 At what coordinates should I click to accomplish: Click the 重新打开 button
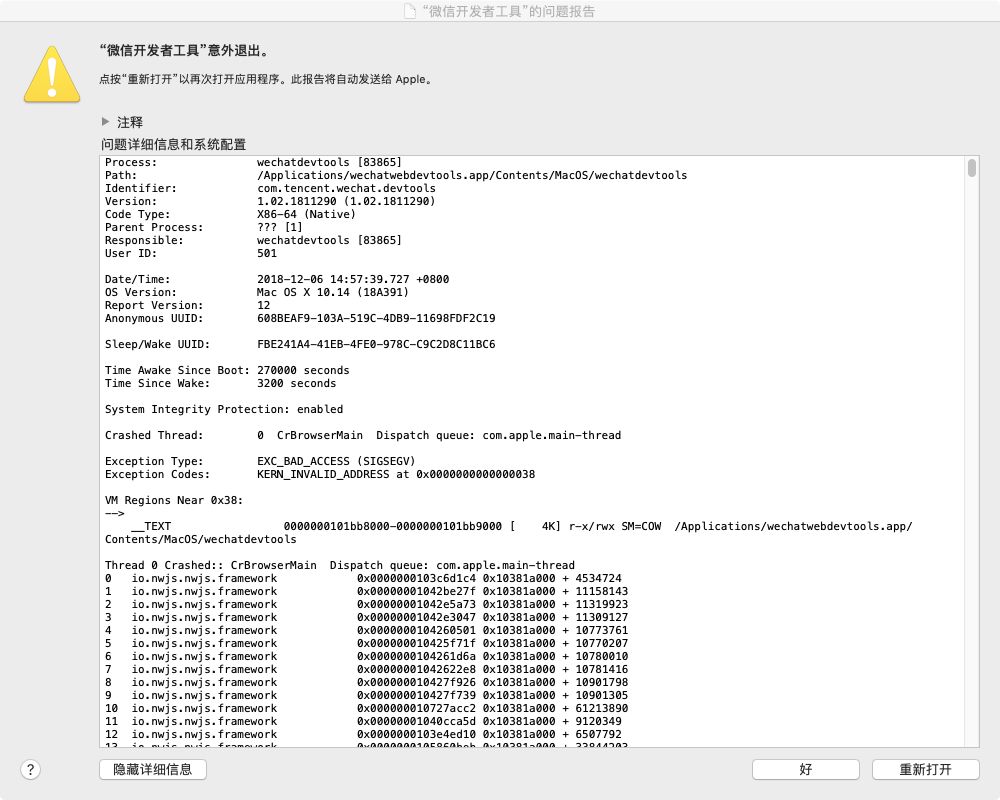point(925,769)
